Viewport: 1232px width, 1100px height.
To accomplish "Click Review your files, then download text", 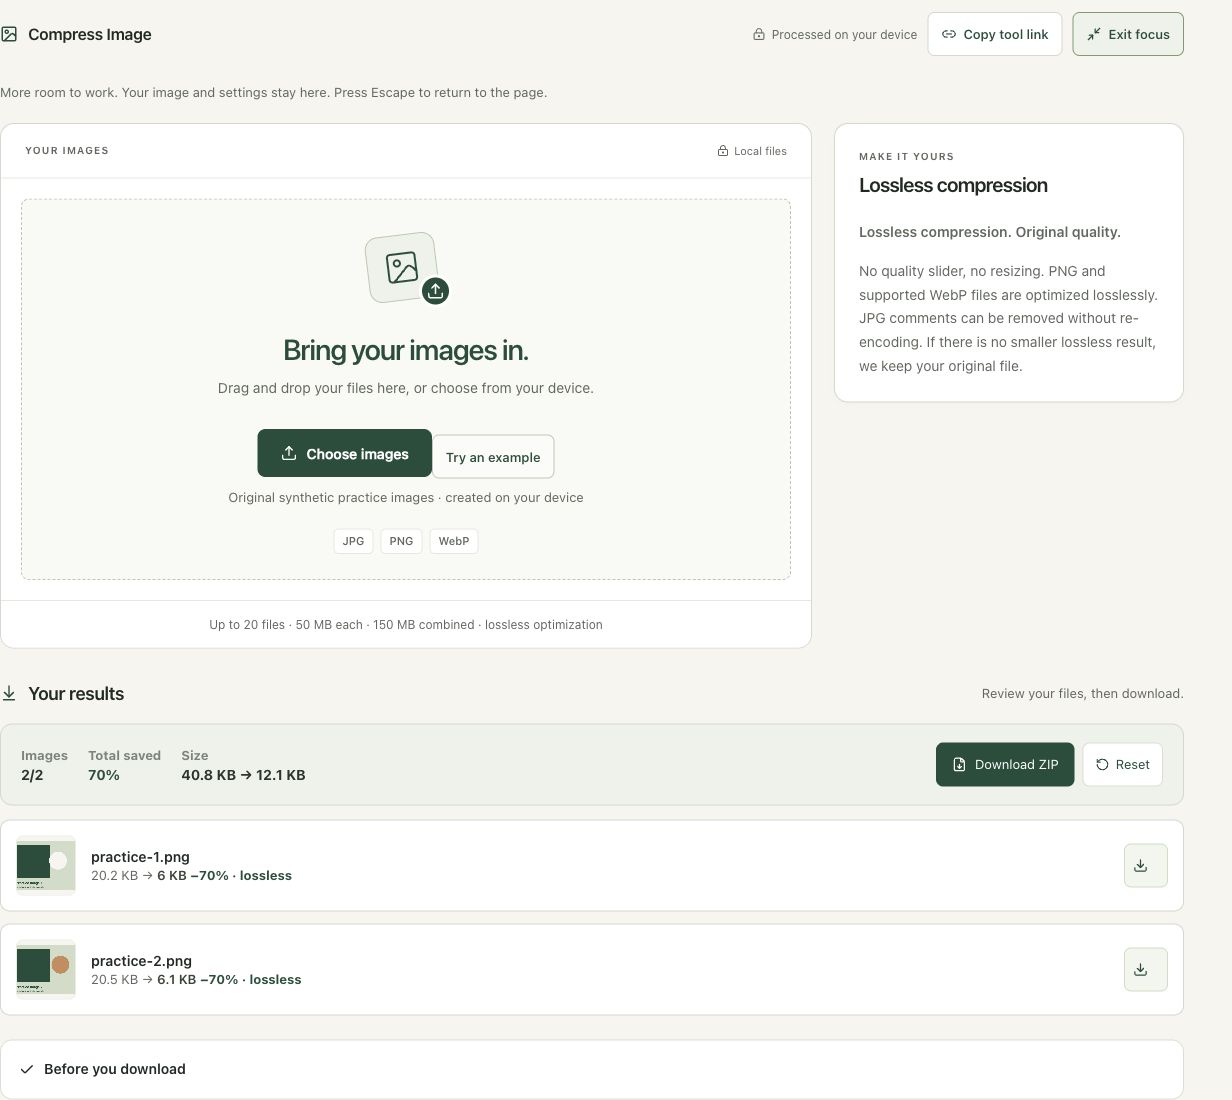I will (x=1082, y=693).
